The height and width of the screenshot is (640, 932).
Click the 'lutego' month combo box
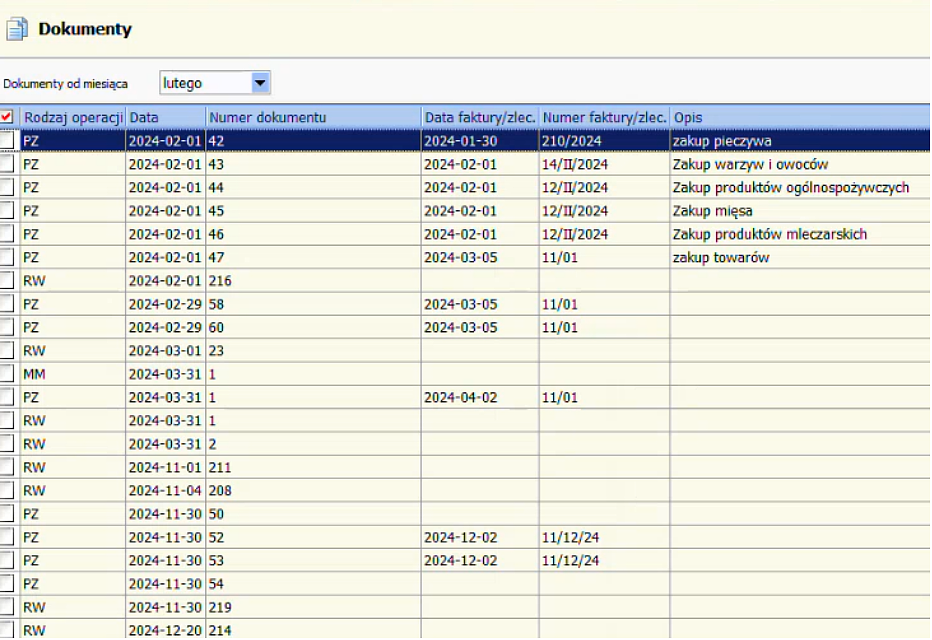[204, 83]
